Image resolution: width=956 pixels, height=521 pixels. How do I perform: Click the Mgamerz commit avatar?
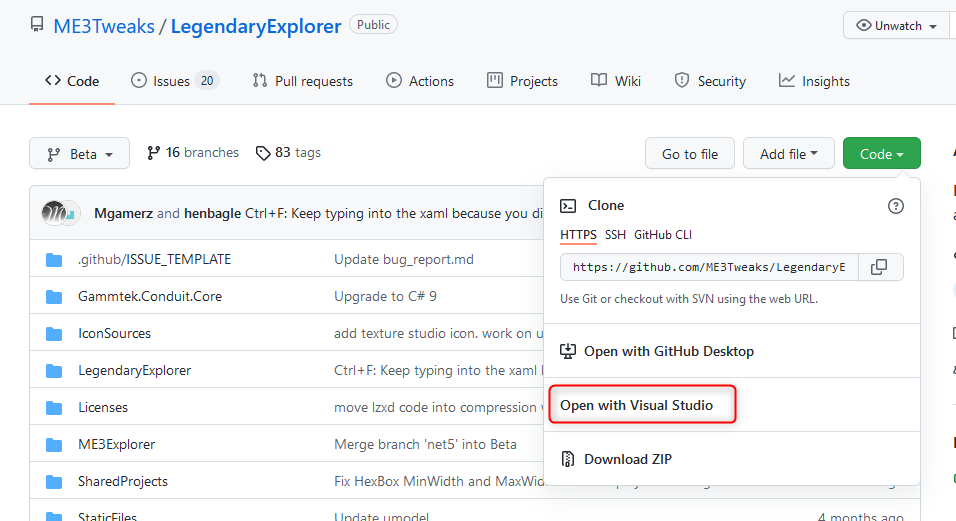pos(54,213)
